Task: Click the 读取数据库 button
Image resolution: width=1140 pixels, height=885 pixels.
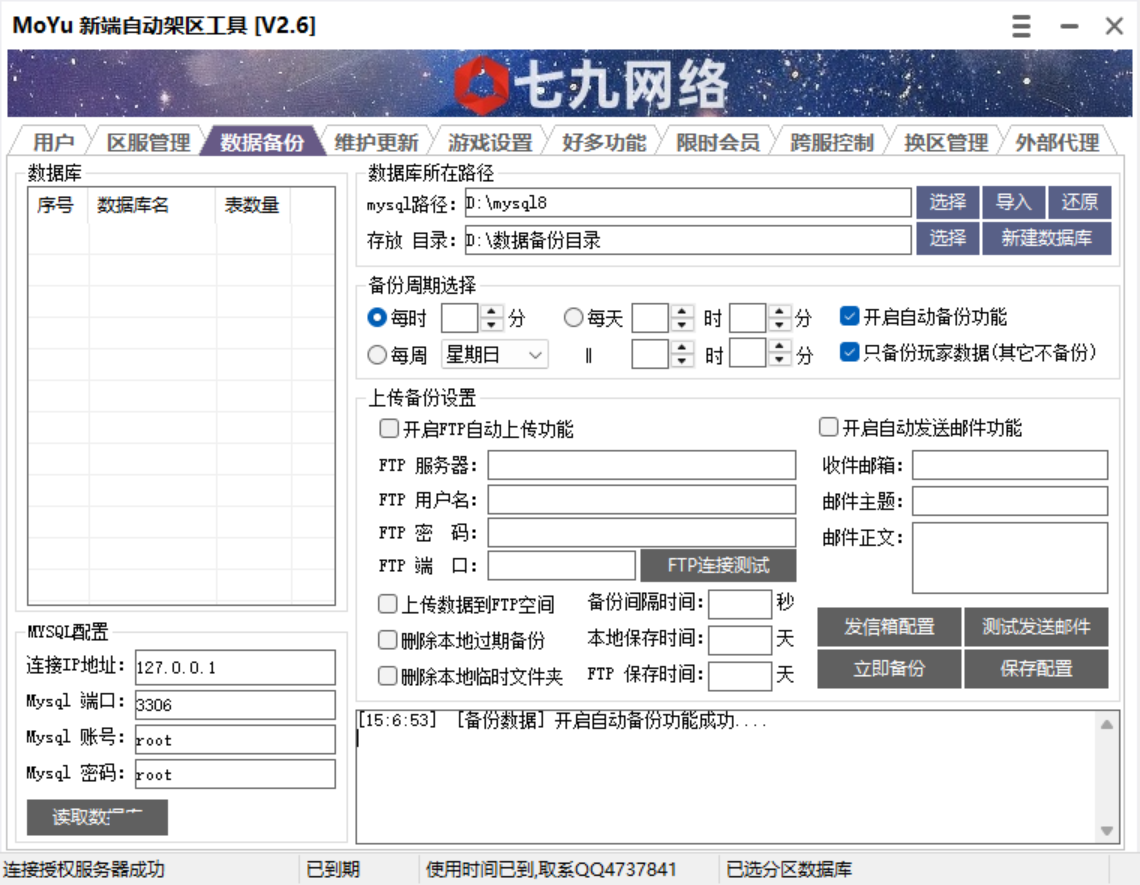Action: [x=100, y=817]
